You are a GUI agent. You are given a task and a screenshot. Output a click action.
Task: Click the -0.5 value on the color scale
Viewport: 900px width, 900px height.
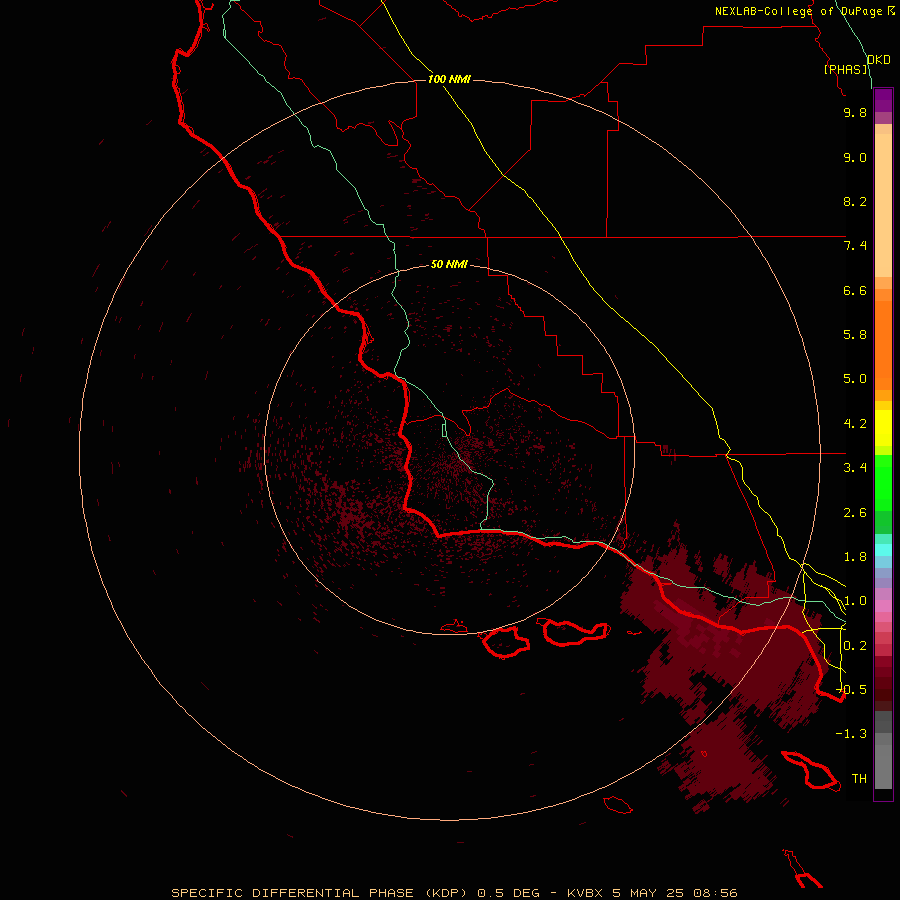pos(851,690)
